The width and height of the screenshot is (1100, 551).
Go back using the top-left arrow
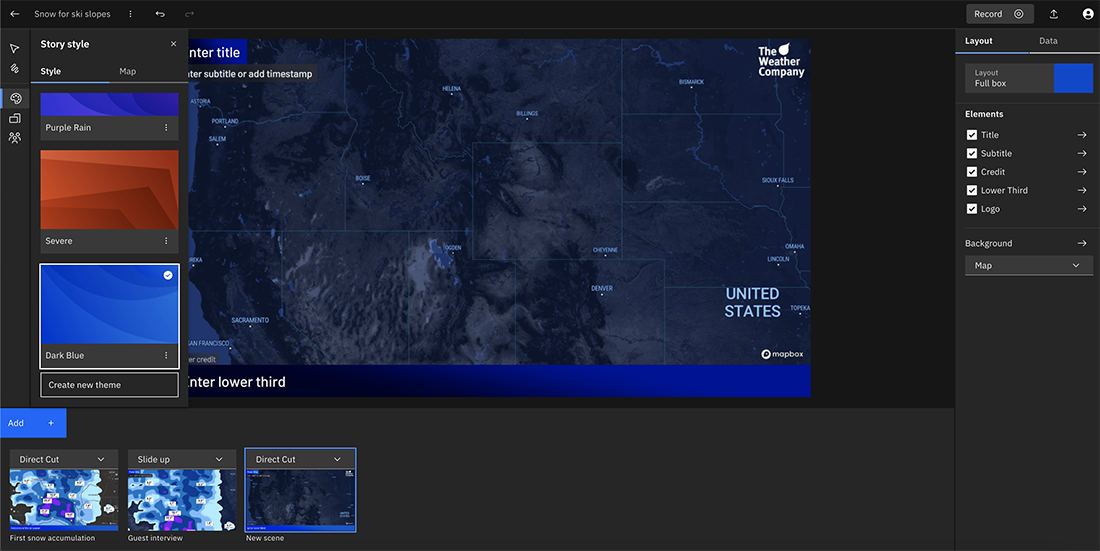pyautogui.click(x=15, y=14)
